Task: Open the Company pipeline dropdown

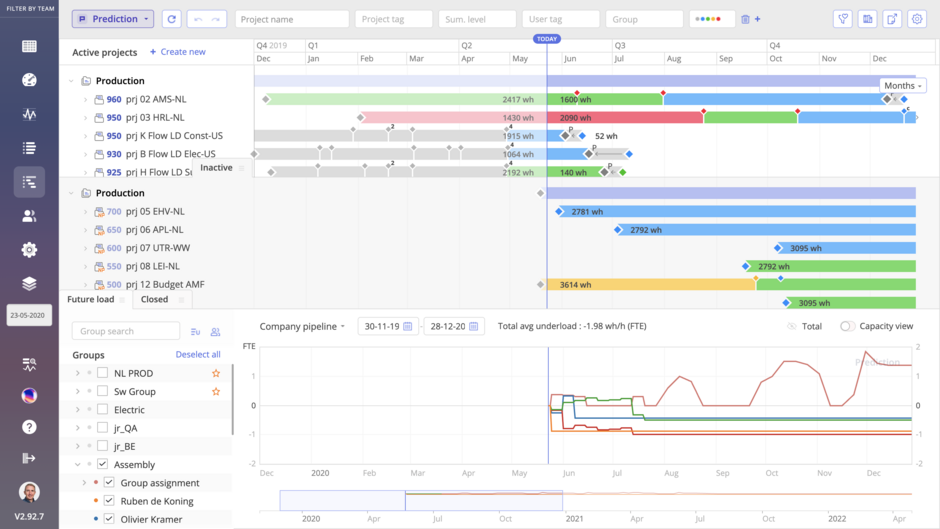Action: pos(302,326)
